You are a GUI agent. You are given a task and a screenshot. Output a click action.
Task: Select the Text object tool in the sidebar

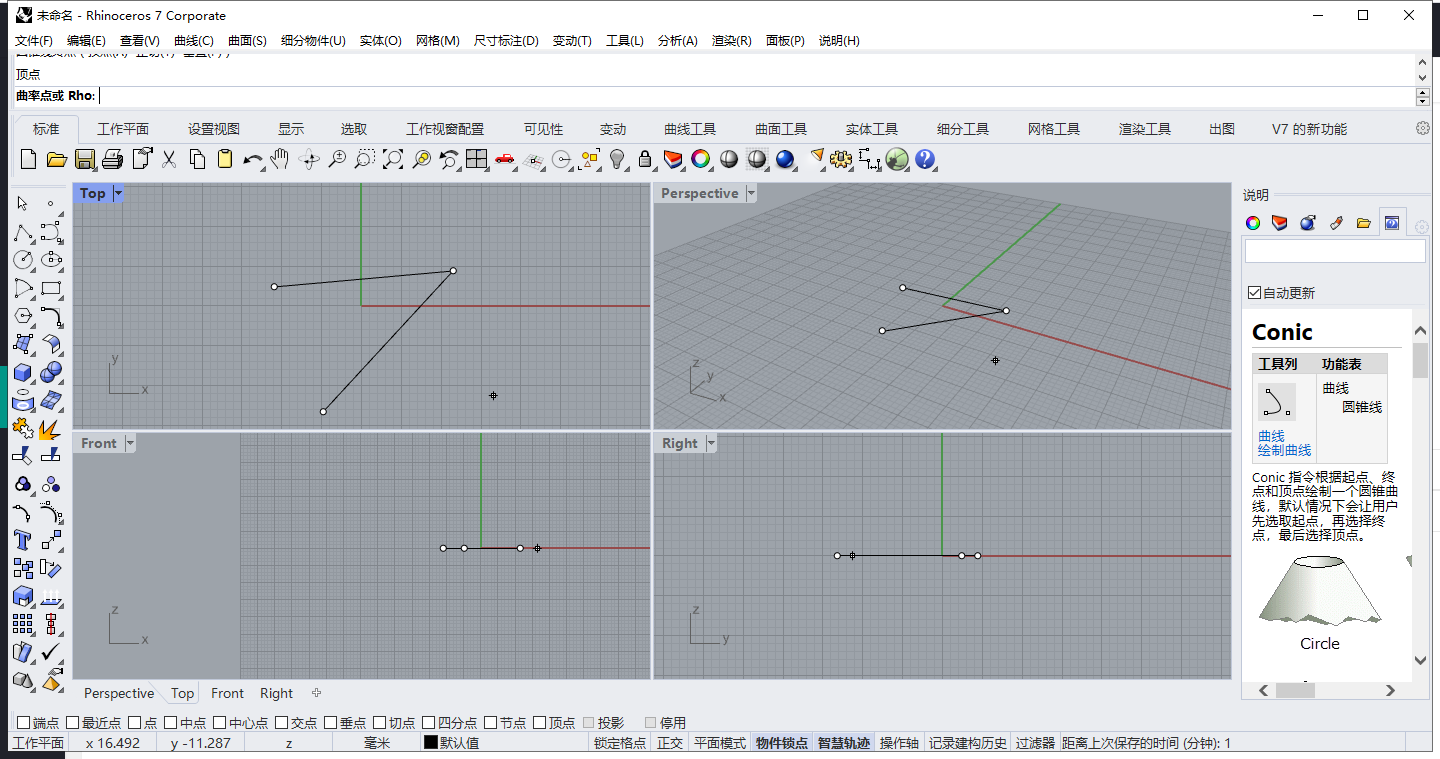pyautogui.click(x=23, y=541)
